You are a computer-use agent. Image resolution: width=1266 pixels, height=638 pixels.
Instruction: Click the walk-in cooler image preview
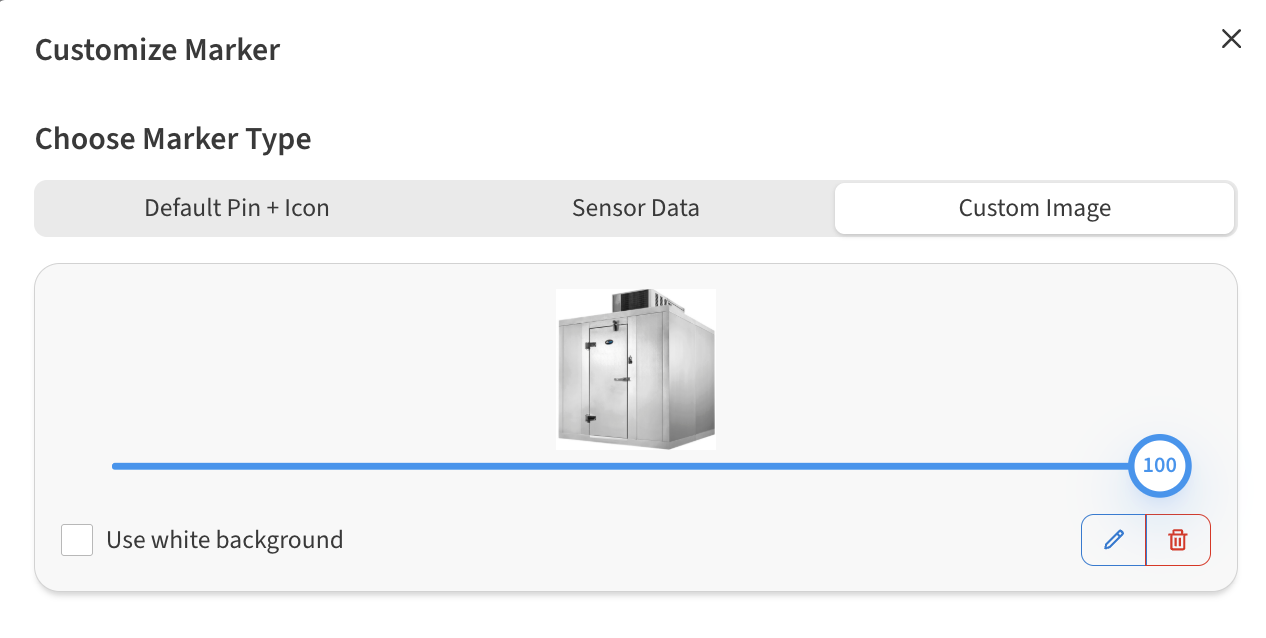pos(636,369)
